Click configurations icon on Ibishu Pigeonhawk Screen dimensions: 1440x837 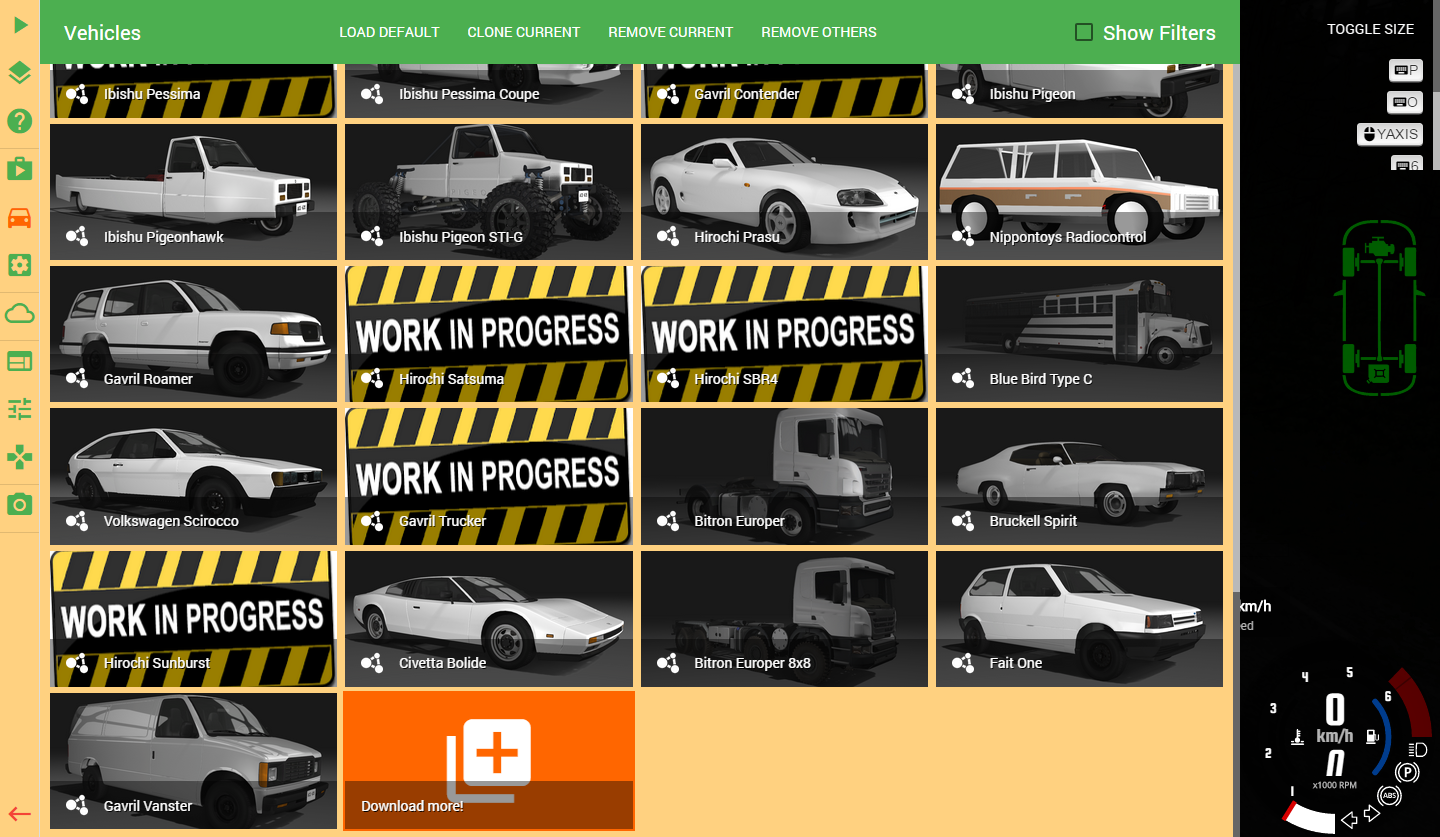77,237
